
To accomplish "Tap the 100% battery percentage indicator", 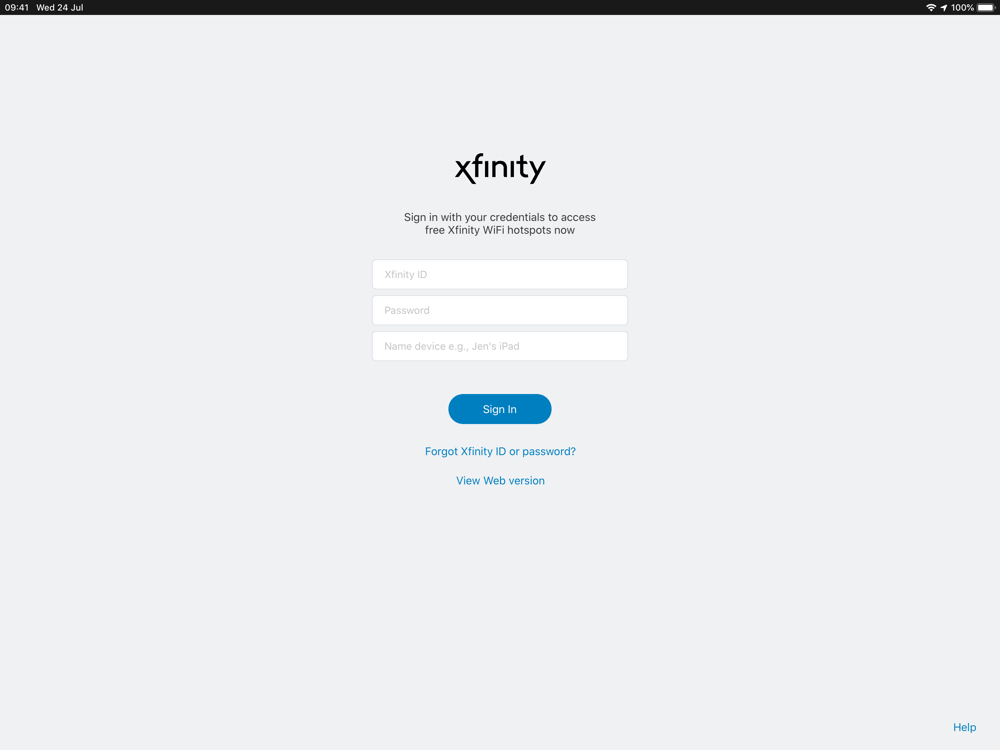I will tap(962, 8).
